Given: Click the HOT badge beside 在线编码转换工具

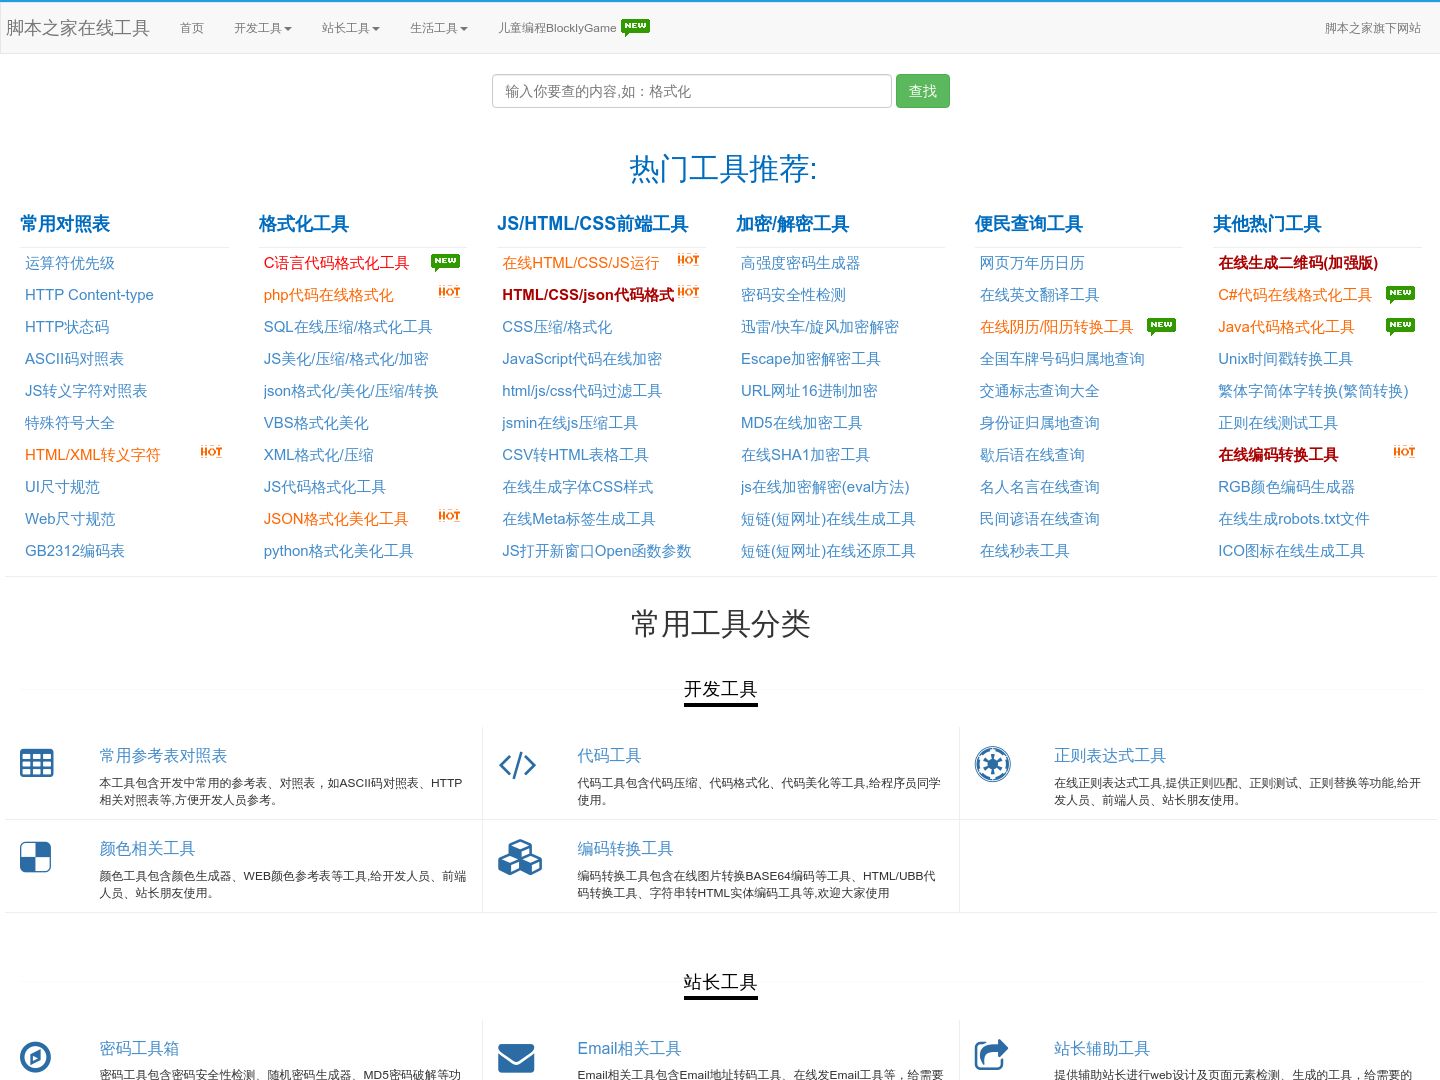Looking at the screenshot, I should 1404,452.
